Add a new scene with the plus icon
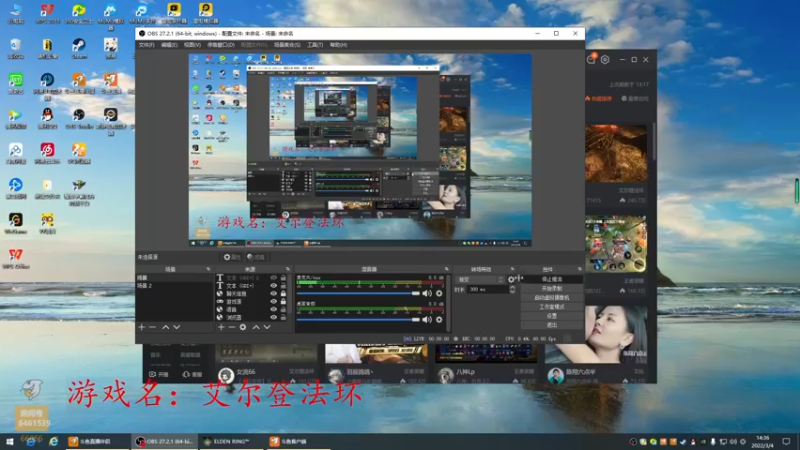The image size is (800, 450). coord(142,327)
